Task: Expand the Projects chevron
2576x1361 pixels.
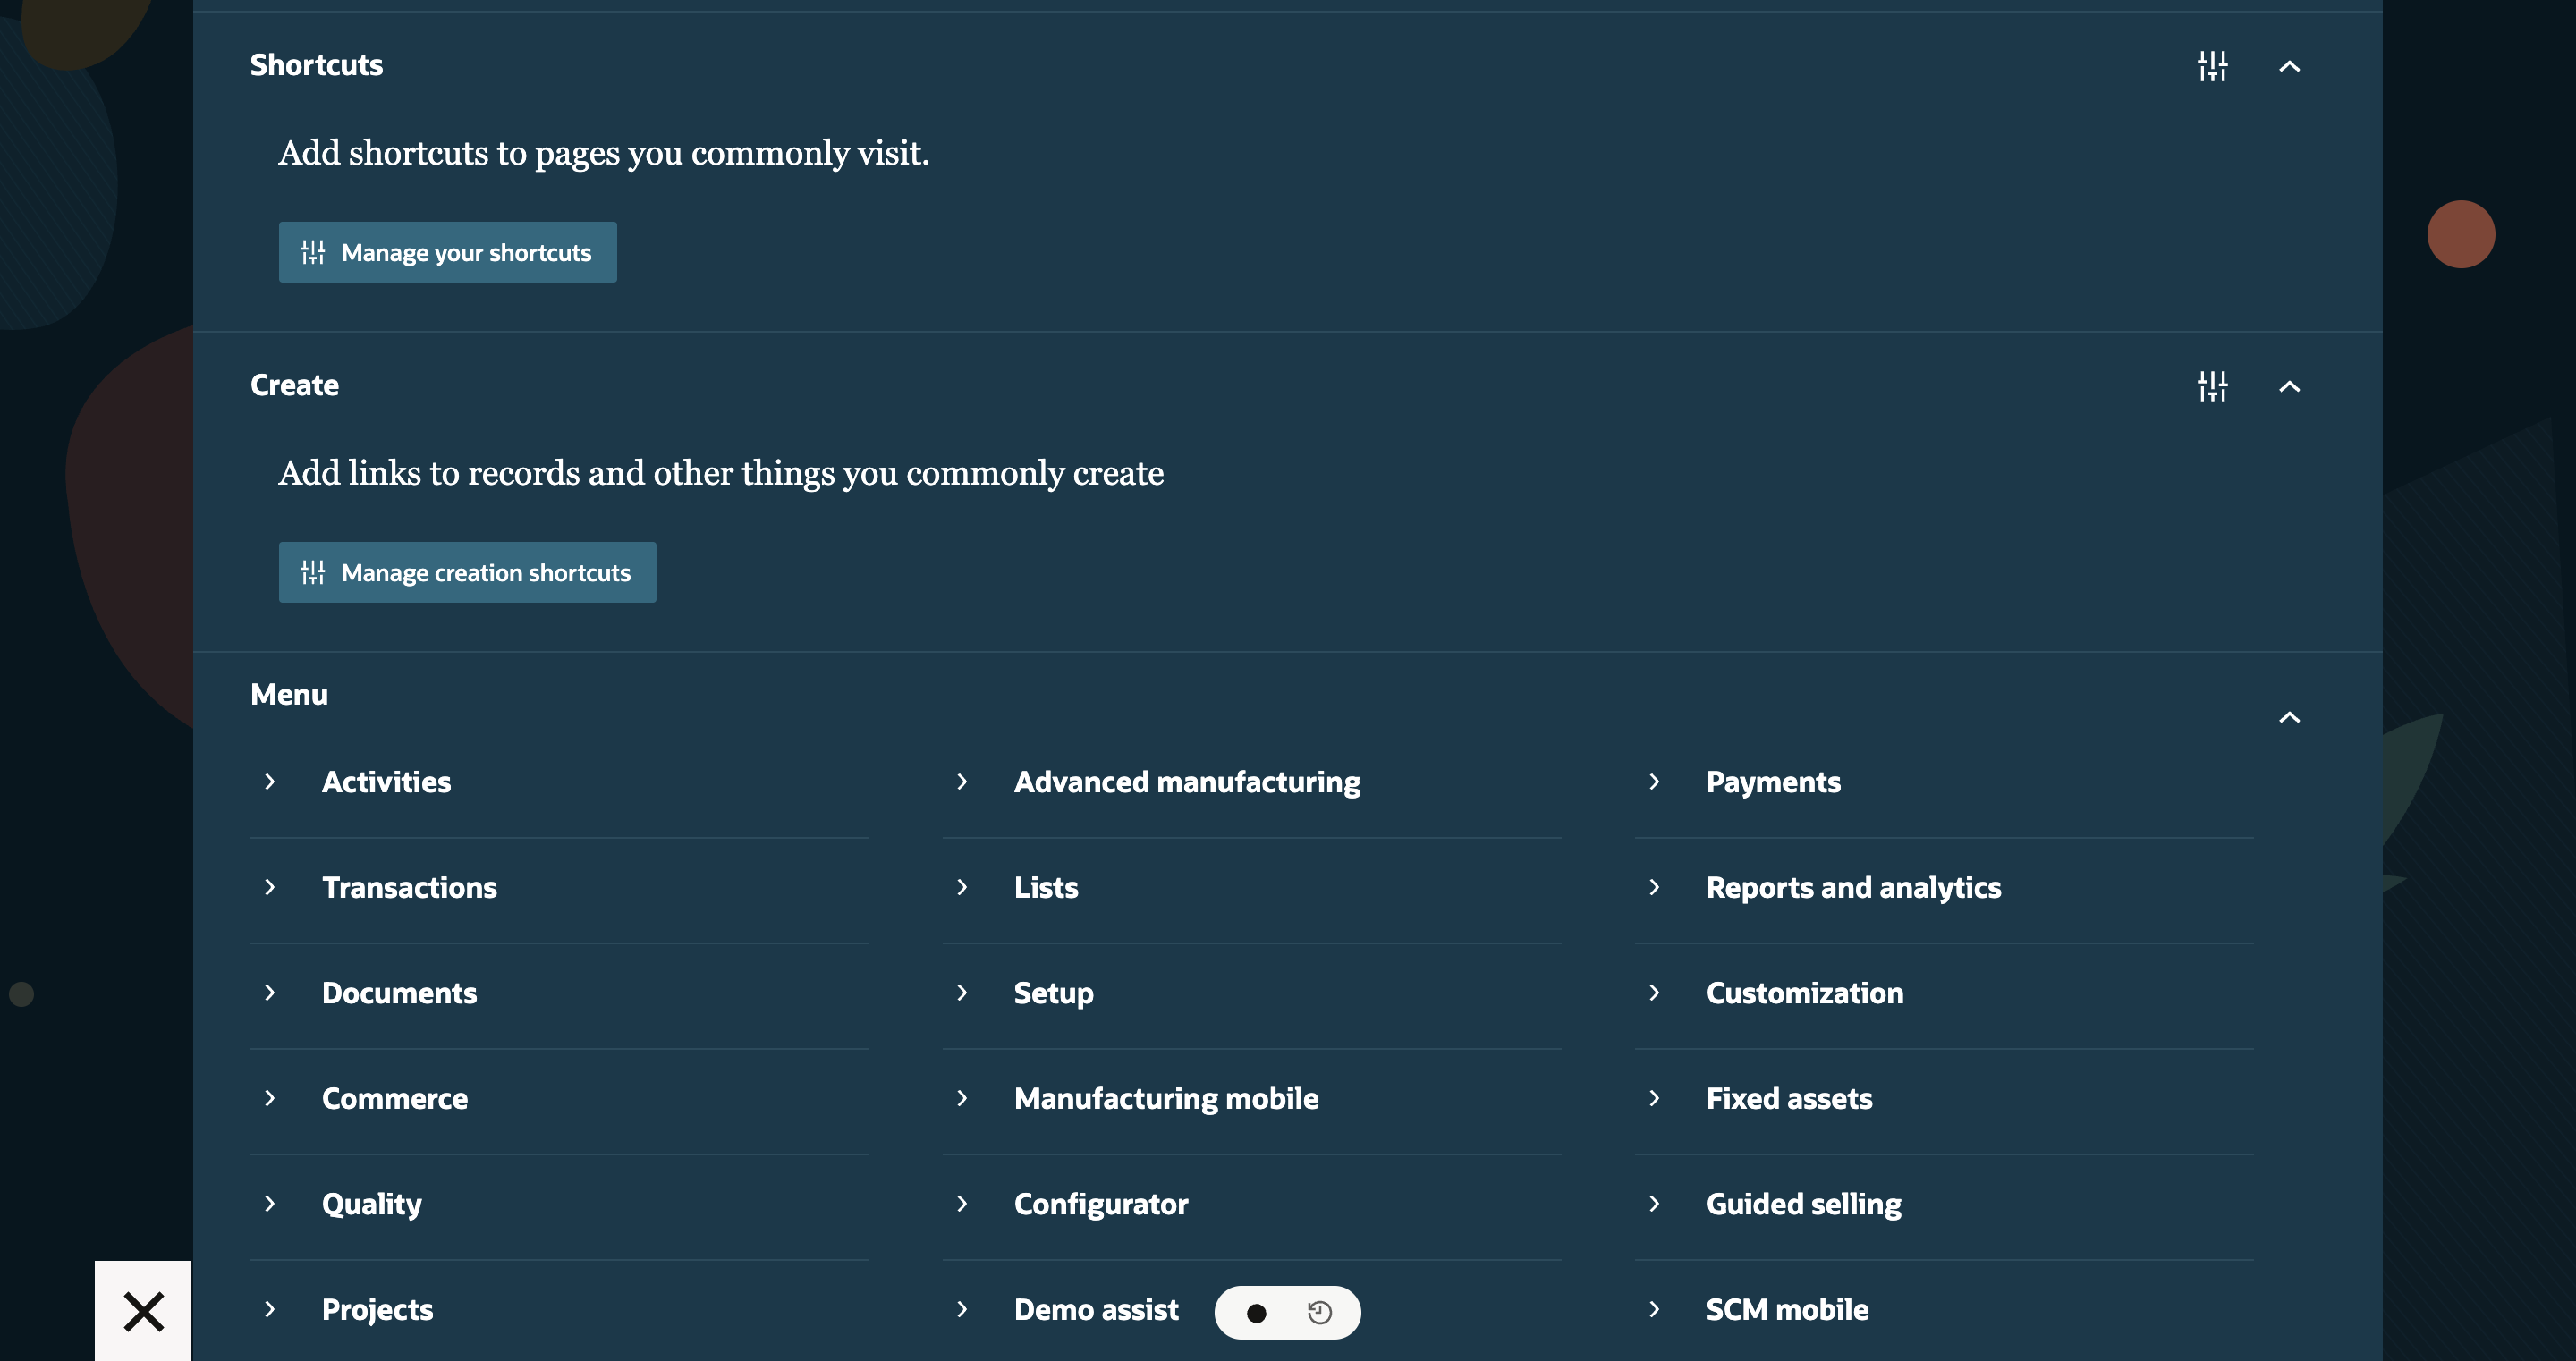Action: (x=269, y=1309)
